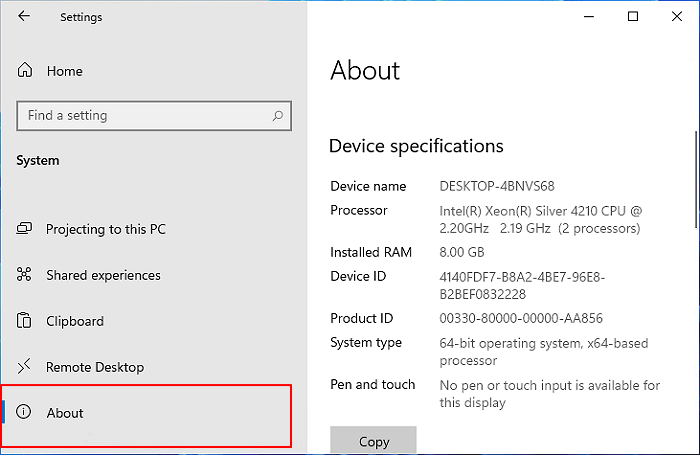Image resolution: width=700 pixels, height=455 pixels.
Task: Click the Processor label
Action: coord(359,210)
